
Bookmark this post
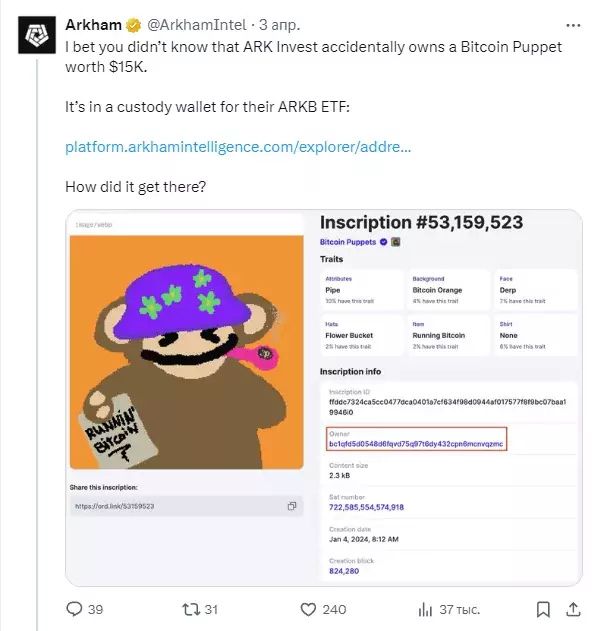pos(543,609)
